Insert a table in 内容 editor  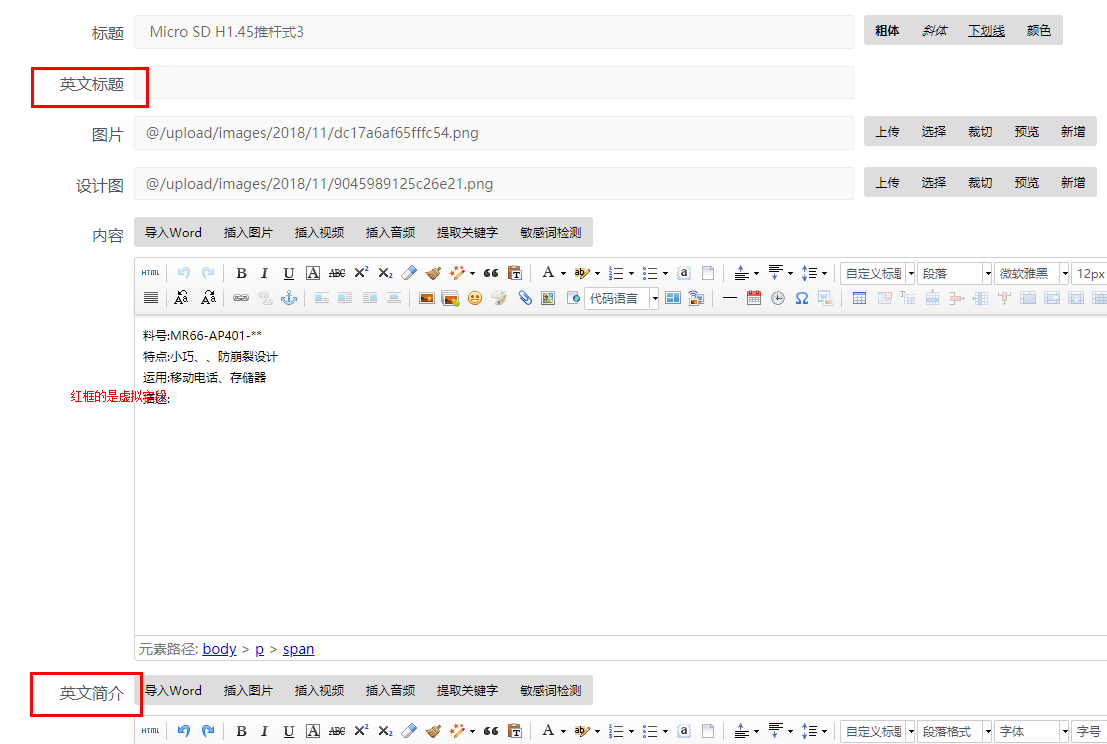point(859,298)
